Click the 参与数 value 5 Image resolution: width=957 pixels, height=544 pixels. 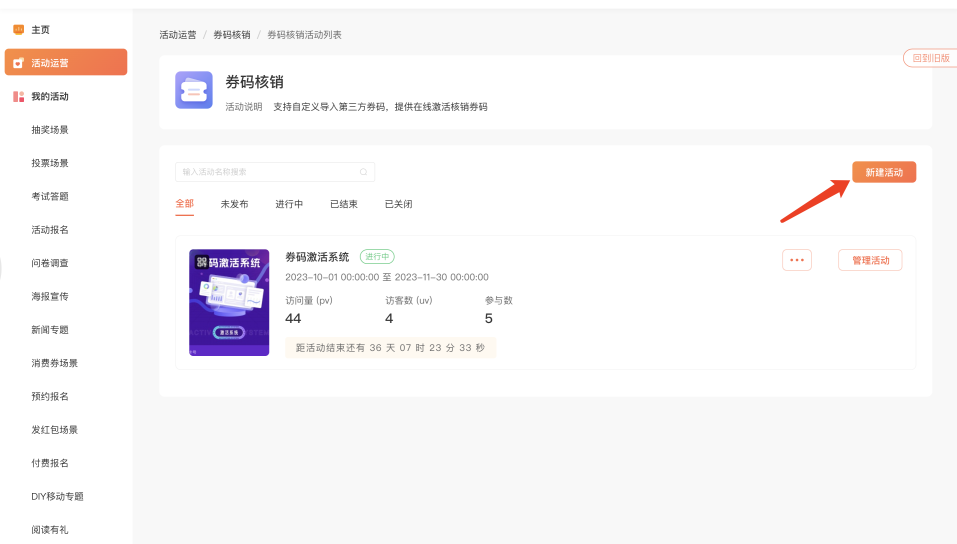(488, 318)
